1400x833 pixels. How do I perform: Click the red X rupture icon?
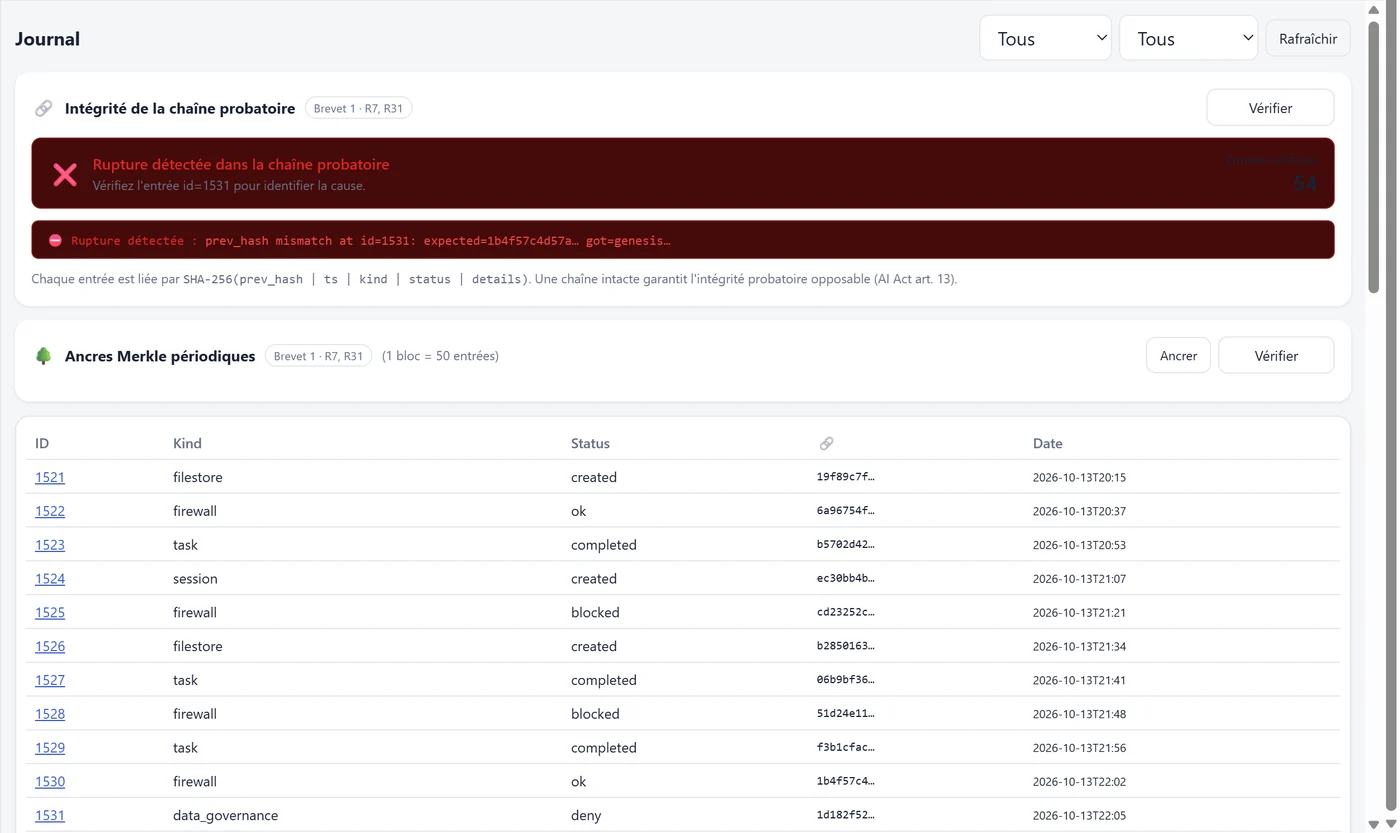[65, 175]
